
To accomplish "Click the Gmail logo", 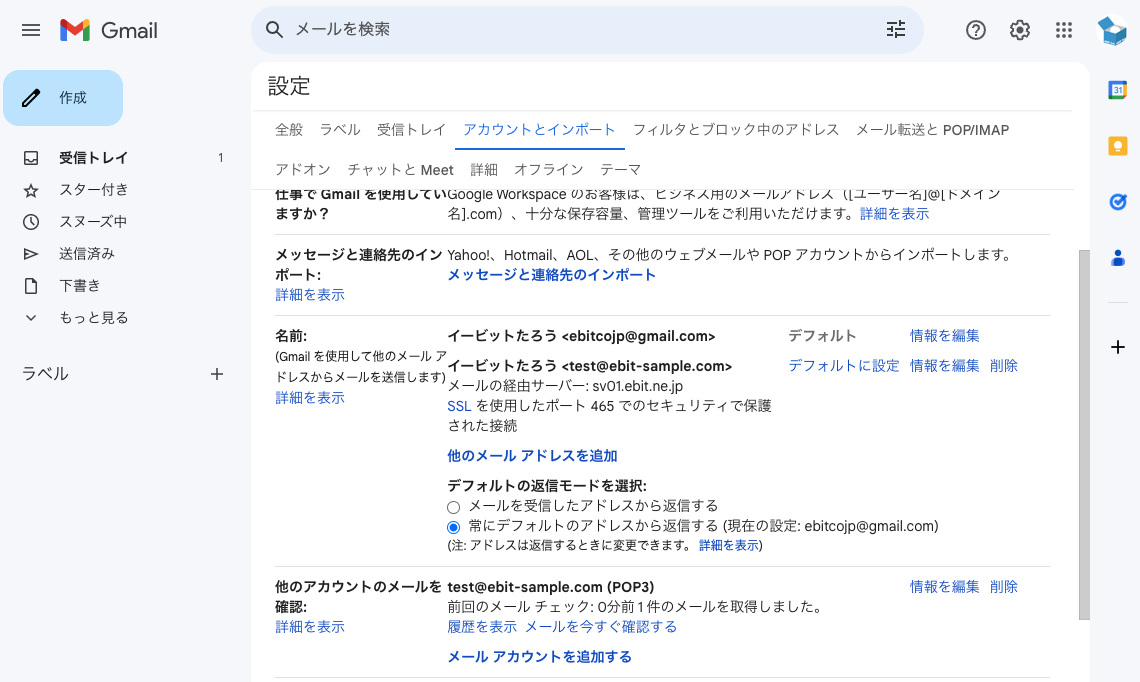I will [x=108, y=30].
